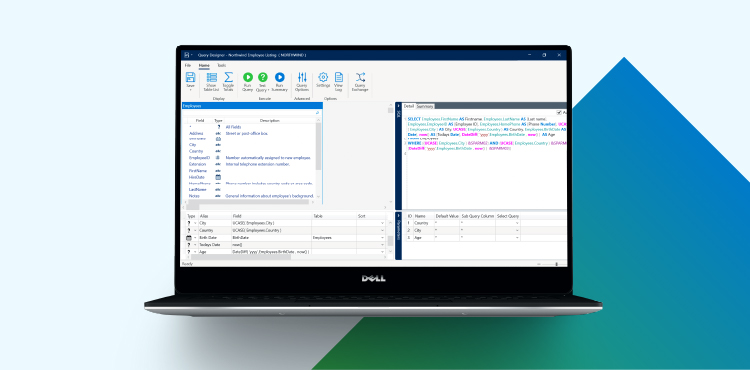Image resolution: width=750 pixels, height=370 pixels.
Task: Select the Country field in Employees list
Action: click(196, 151)
